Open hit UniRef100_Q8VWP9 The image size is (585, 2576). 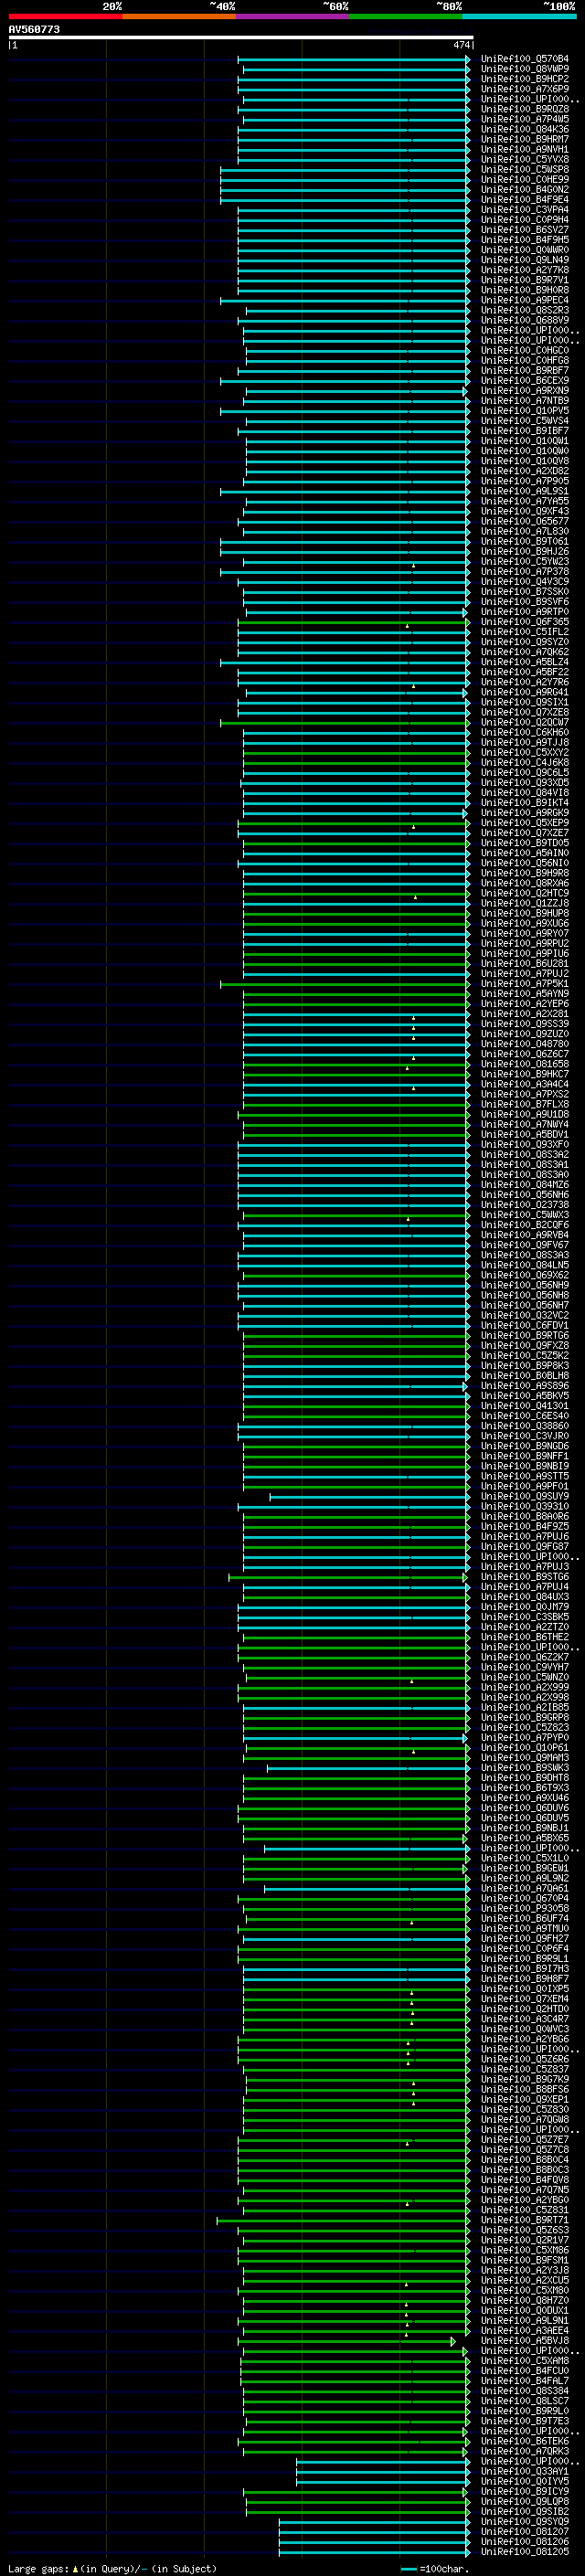(524, 69)
